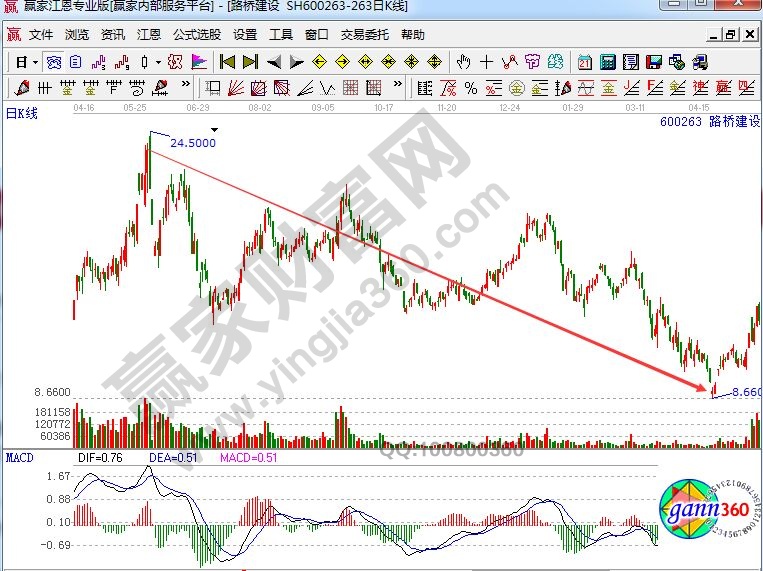Click the gray left triangle arrow
This screenshot has width=763, height=571.
click(x=273, y=62)
